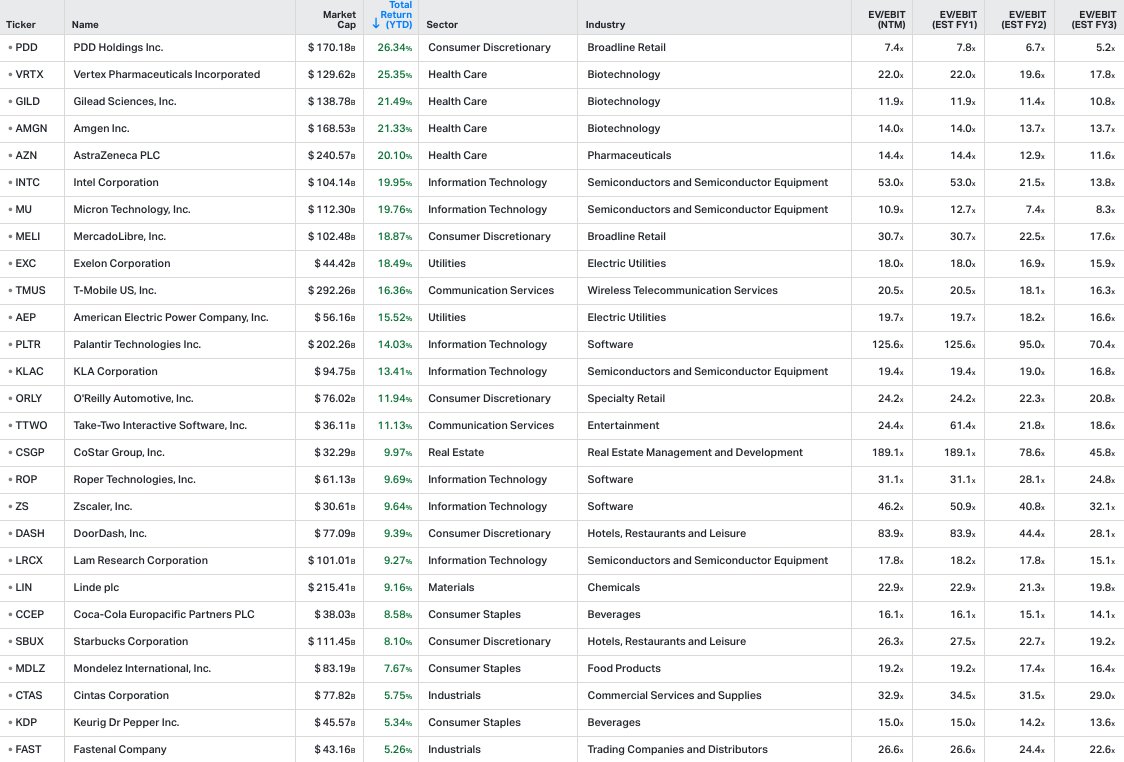Select Zscaler, Inc. name
The image size is (1124, 762).
[x=103, y=507]
